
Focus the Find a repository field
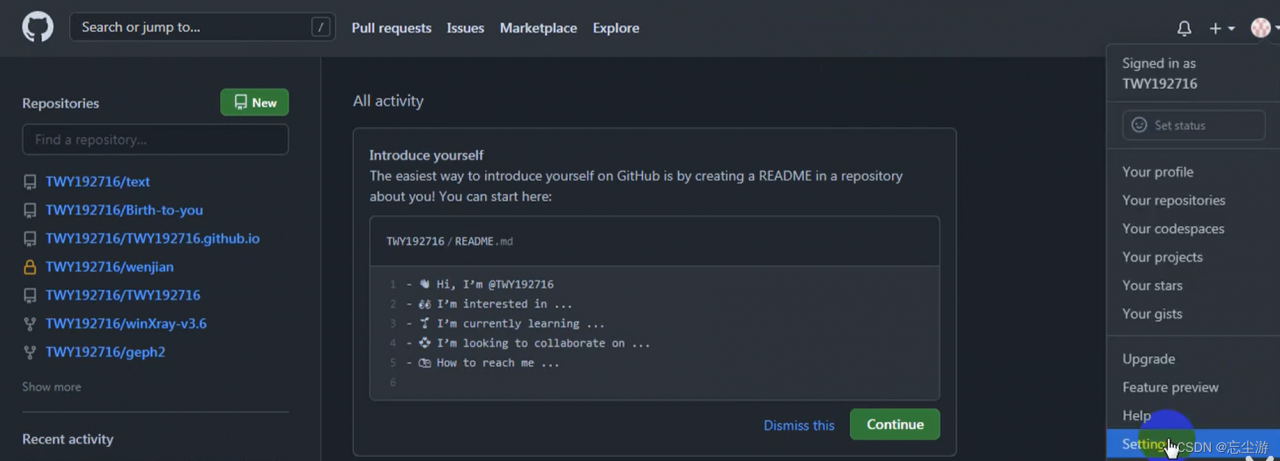pyautogui.click(x=155, y=140)
